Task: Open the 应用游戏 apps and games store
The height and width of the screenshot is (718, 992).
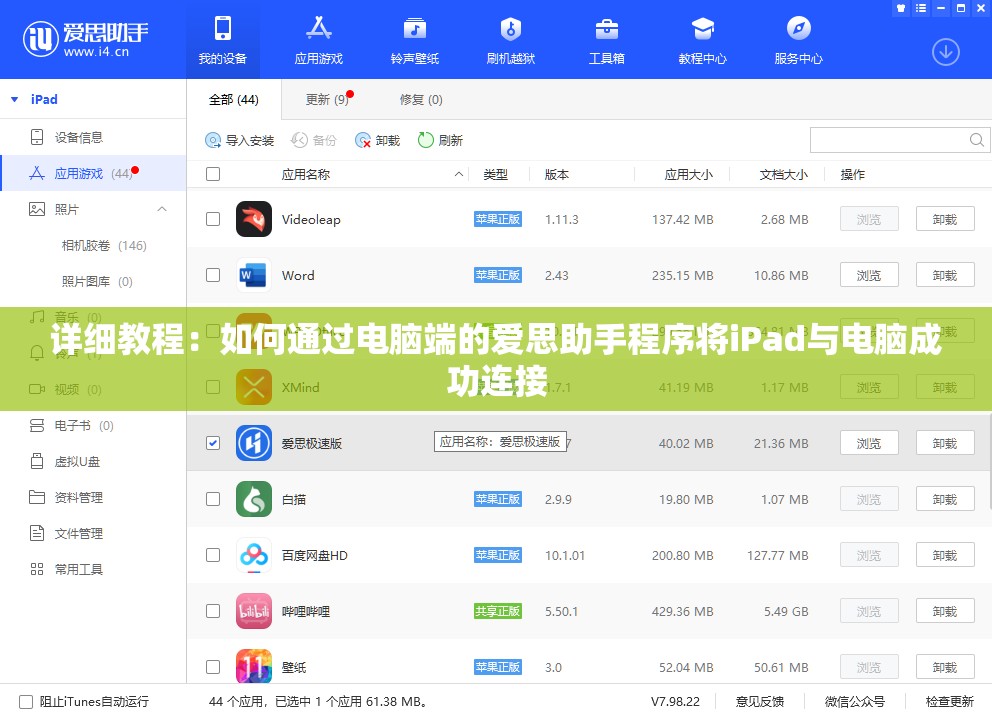Action: (x=319, y=40)
